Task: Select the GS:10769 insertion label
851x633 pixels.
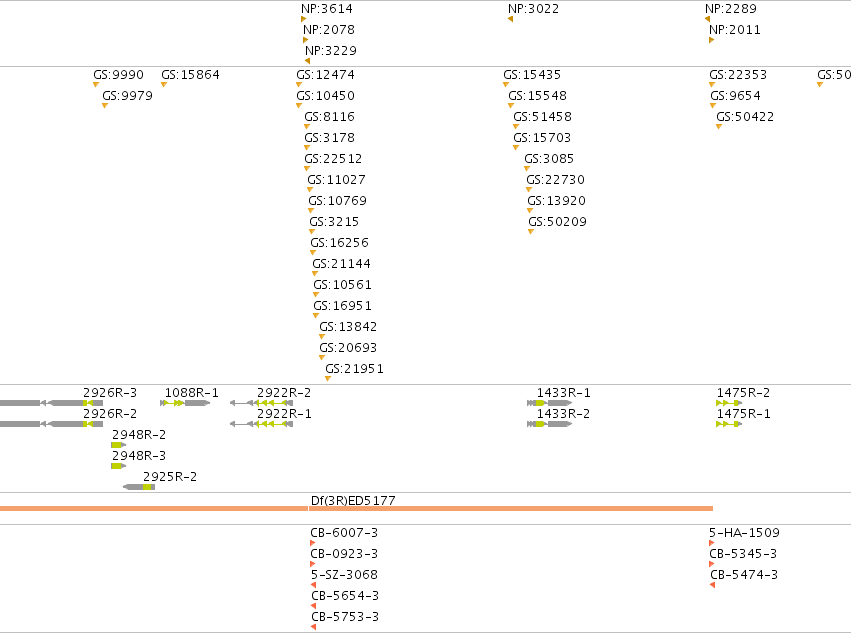Action: point(338,200)
